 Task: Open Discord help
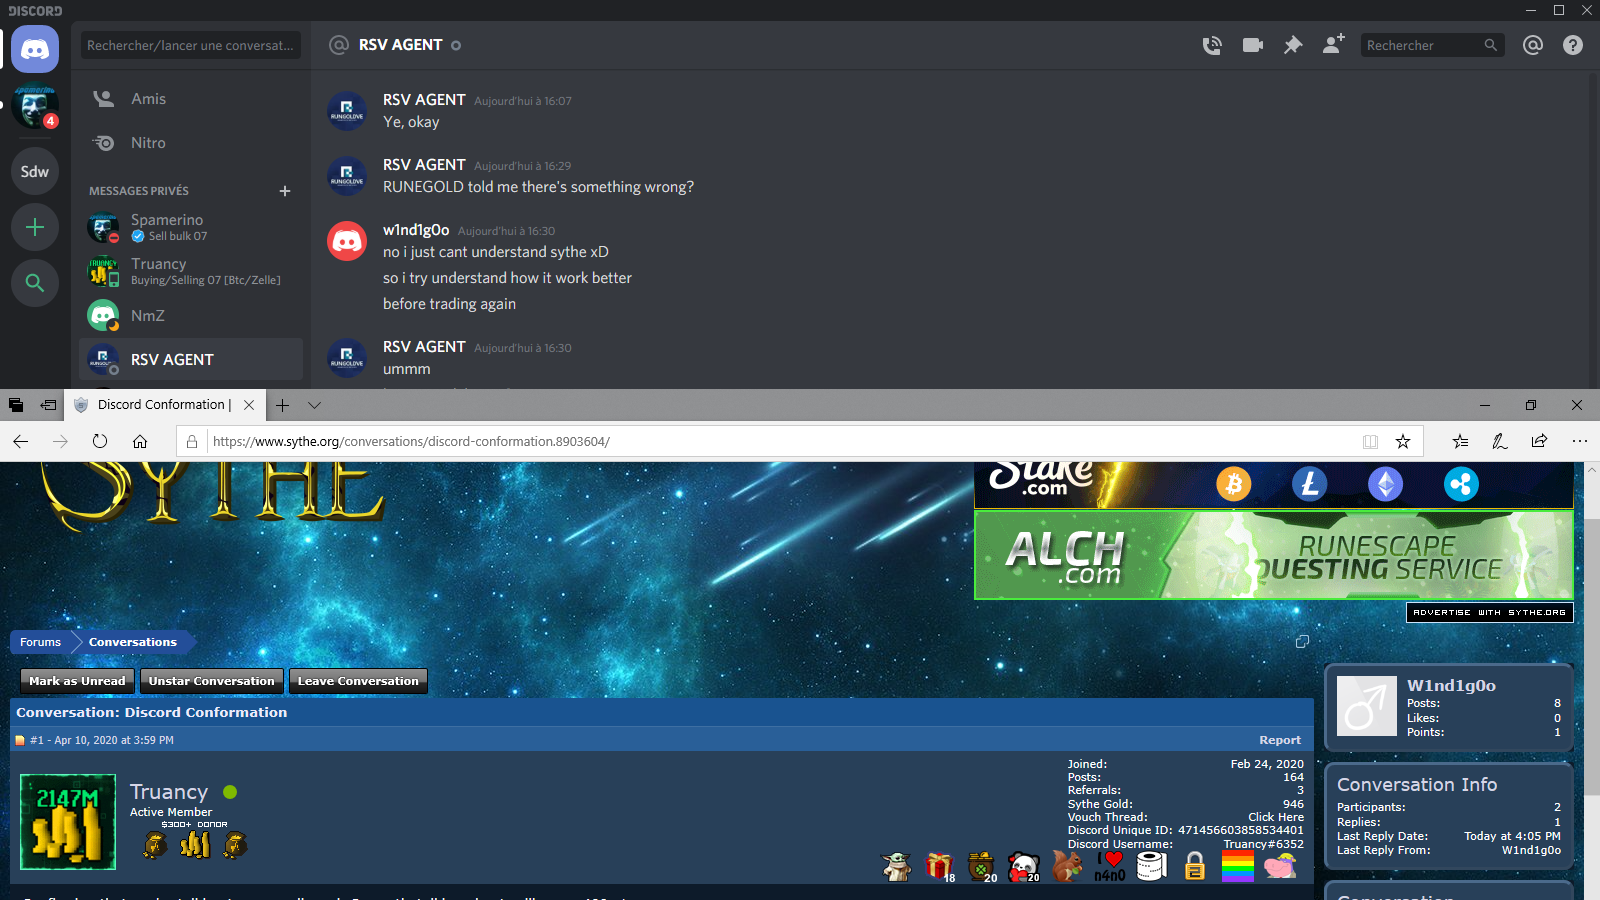1573,45
